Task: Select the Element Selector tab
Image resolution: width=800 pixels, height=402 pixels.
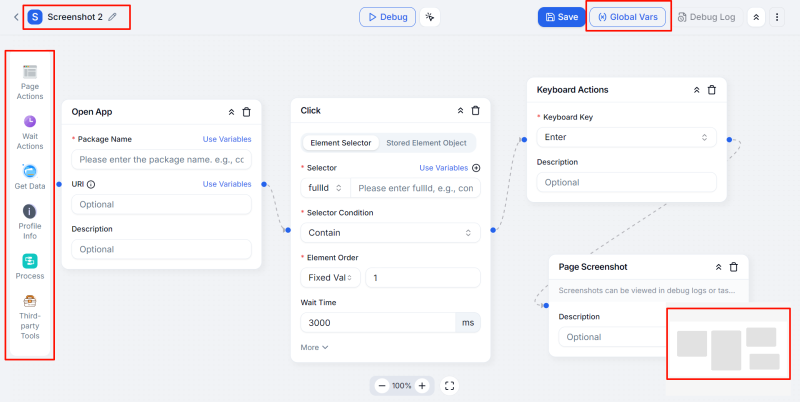Action: [339, 143]
